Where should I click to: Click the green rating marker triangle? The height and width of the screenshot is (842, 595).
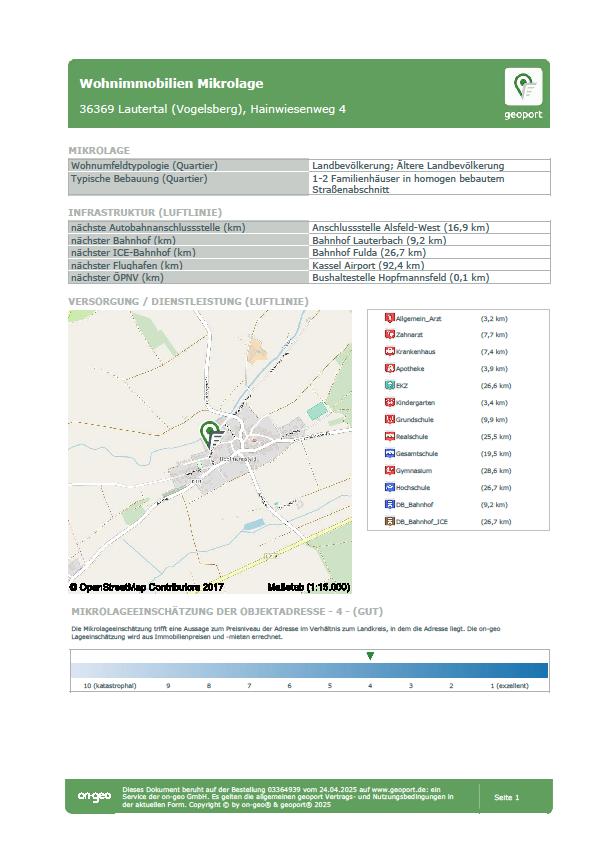[x=370, y=656]
